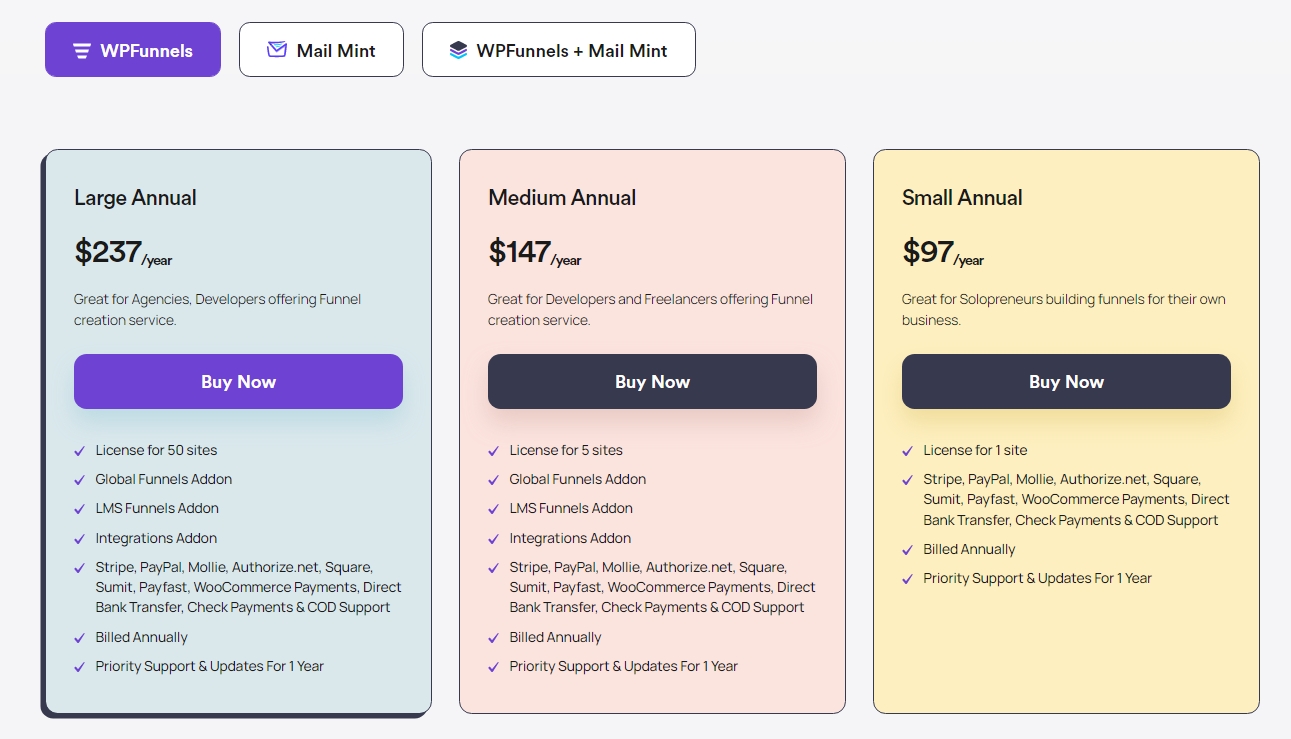Switch to the Mail Mint tab

321,50
